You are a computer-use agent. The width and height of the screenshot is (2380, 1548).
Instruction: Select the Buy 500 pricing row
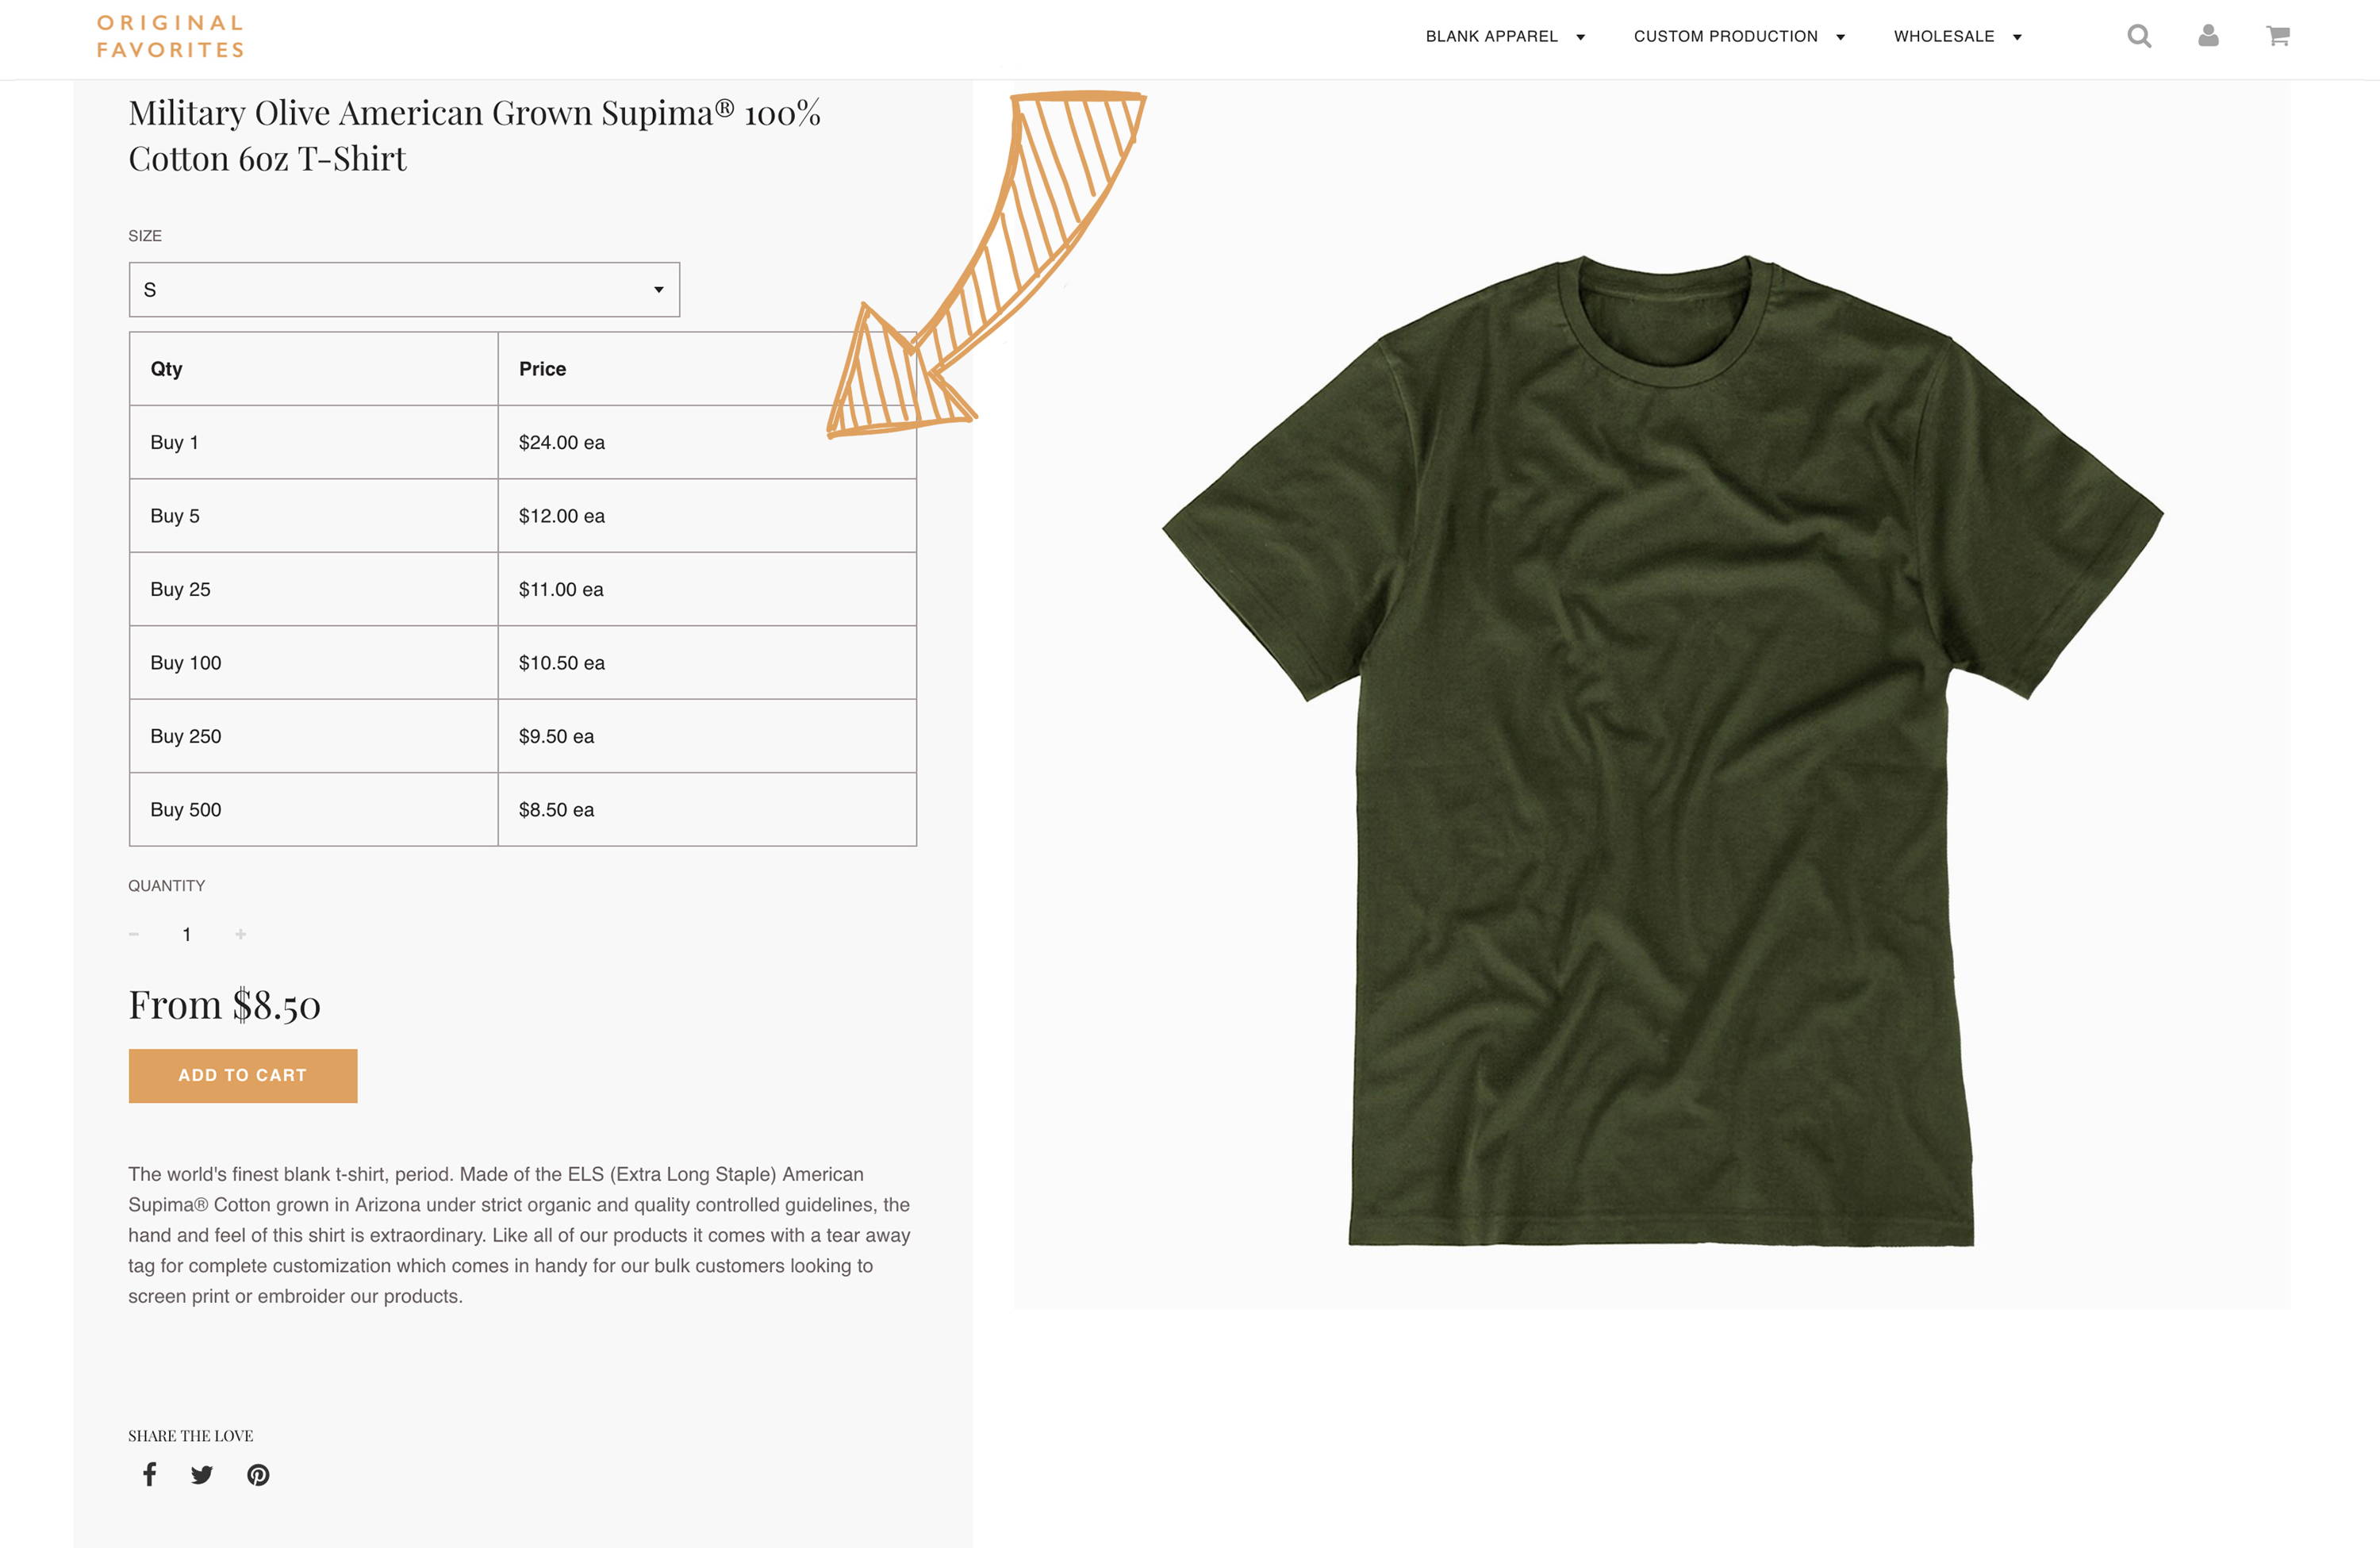(x=523, y=810)
